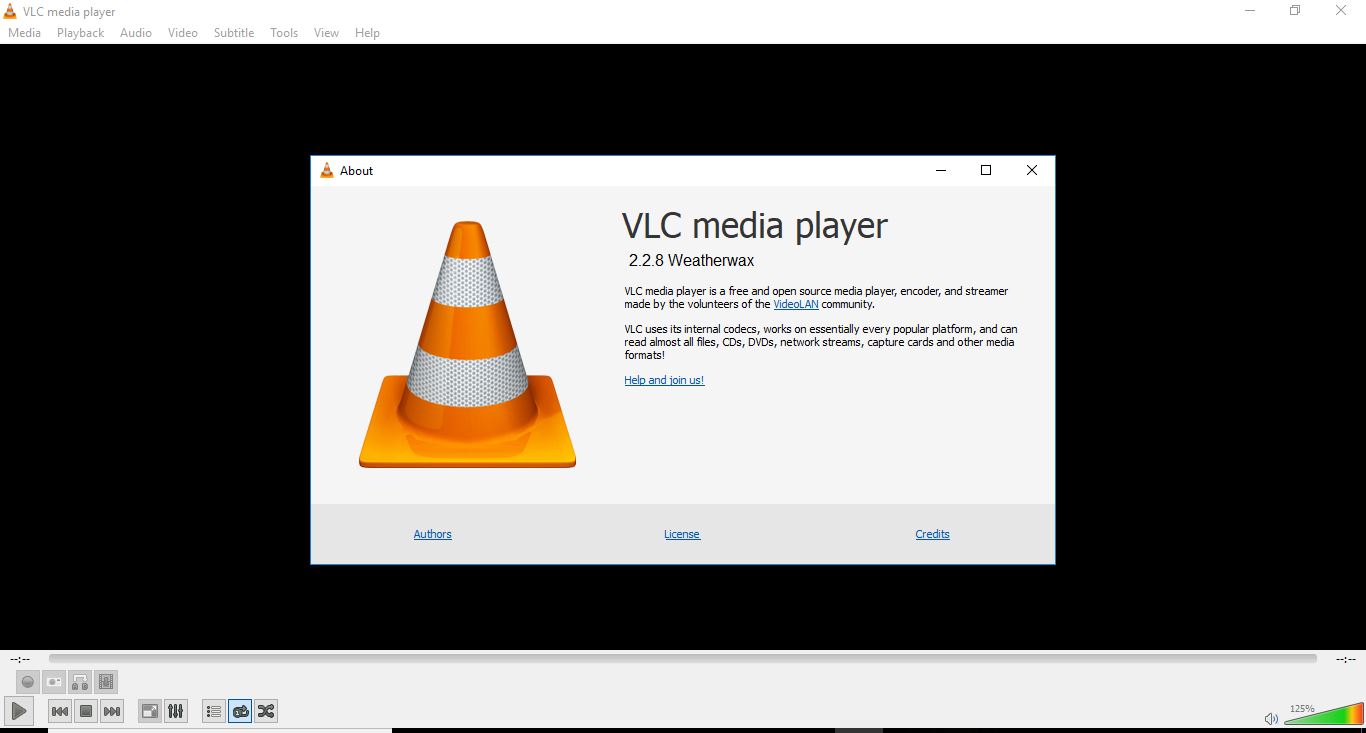Click the speaker icon to mute audio
This screenshot has height=733, width=1366.
pyautogui.click(x=1270, y=718)
